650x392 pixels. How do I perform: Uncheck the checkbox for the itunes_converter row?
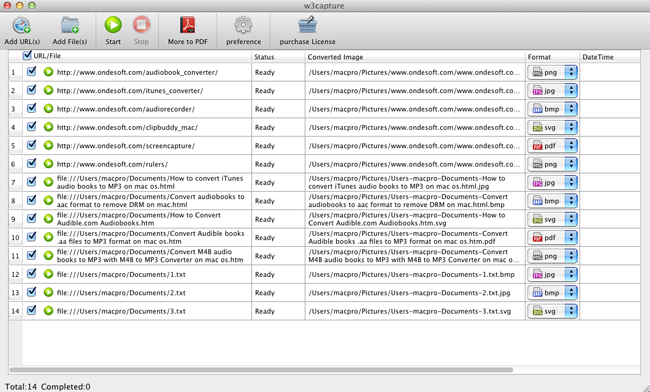click(32, 90)
